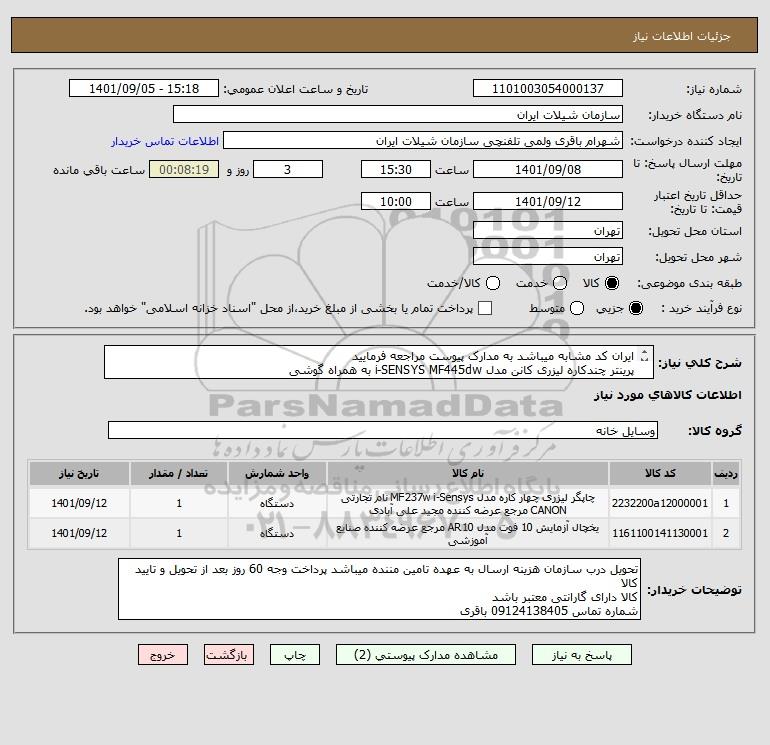Click the دستگاه unit cell in row 2
Screen dimensions: 770x745
pos(277,533)
